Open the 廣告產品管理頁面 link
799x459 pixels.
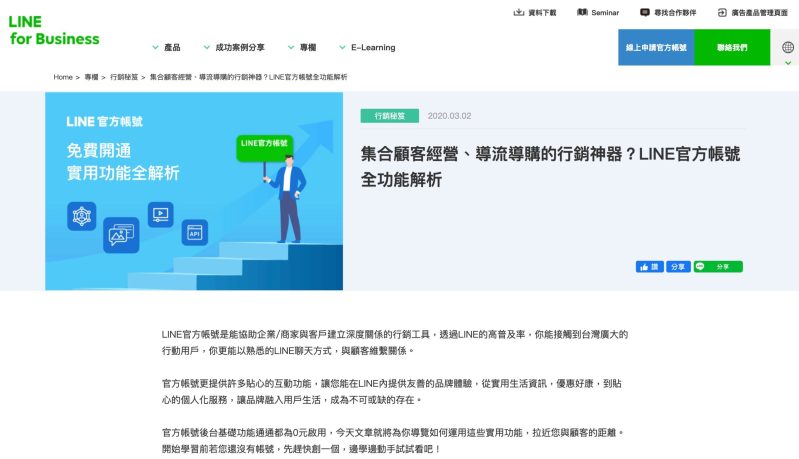[x=759, y=13]
